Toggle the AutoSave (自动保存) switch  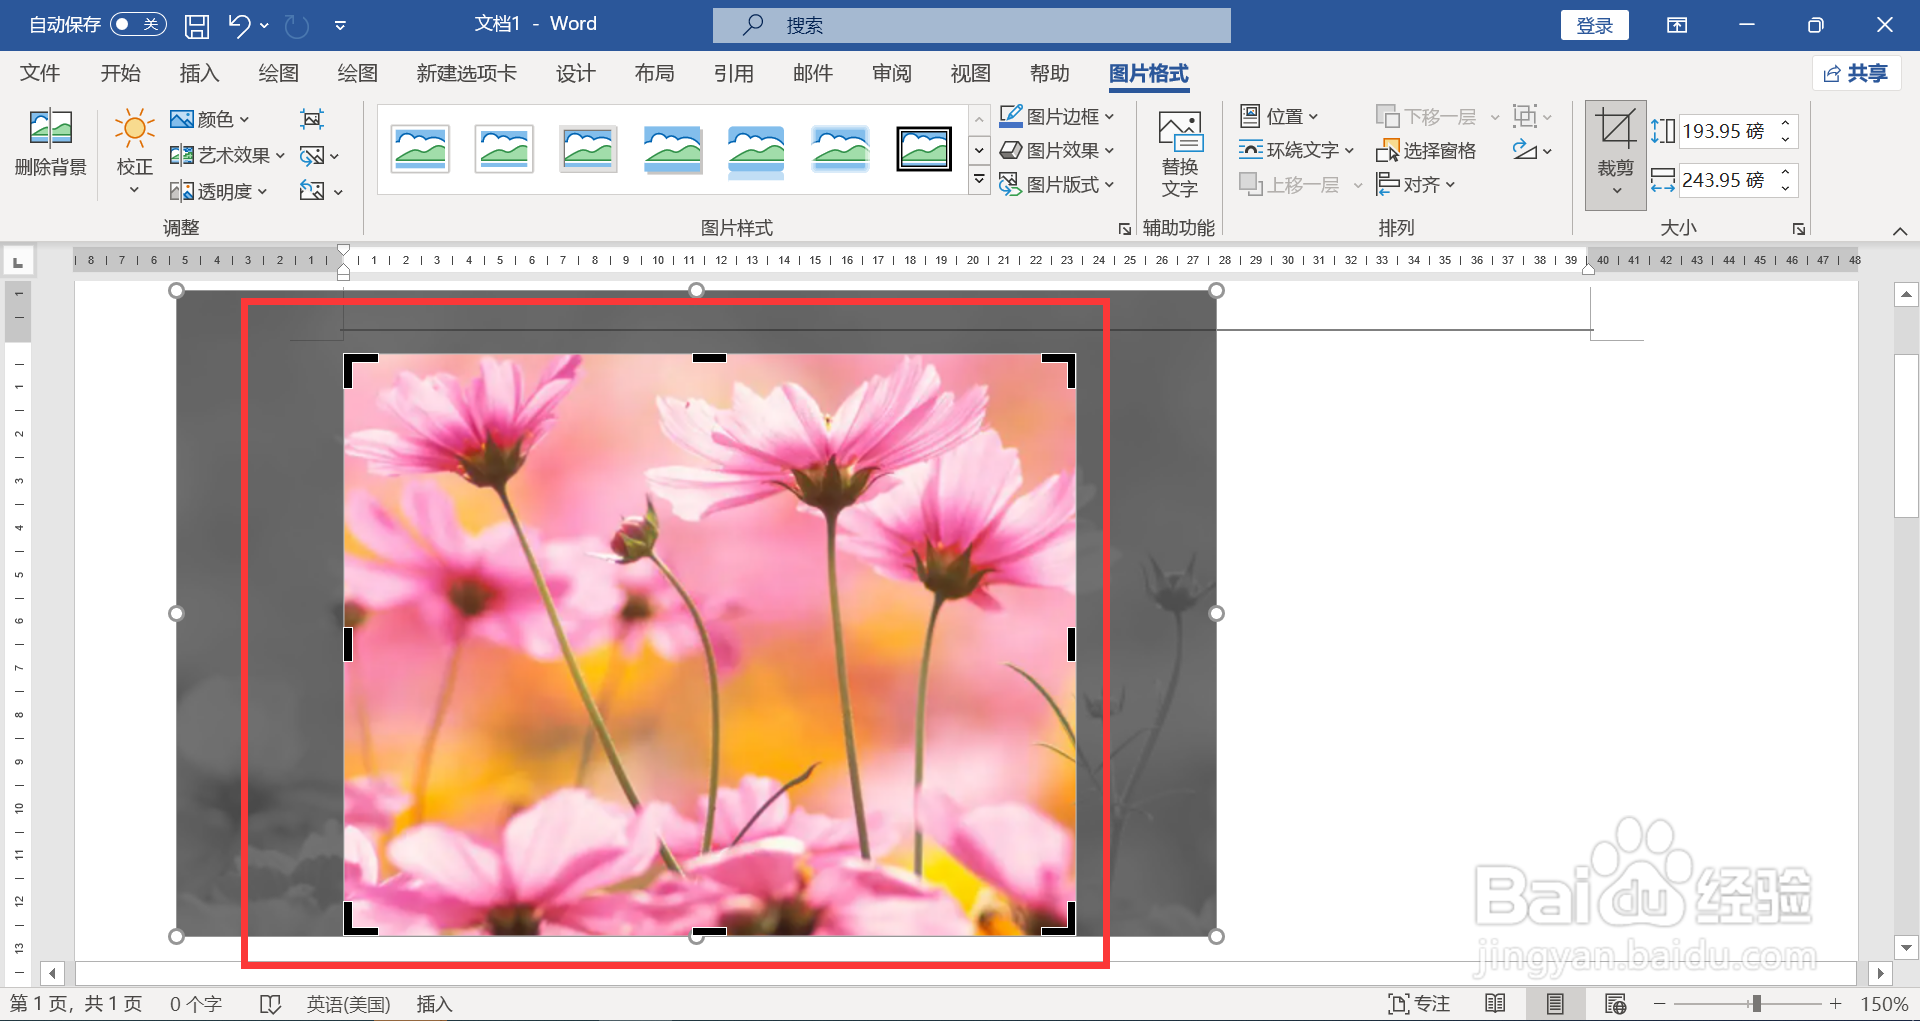coord(138,24)
